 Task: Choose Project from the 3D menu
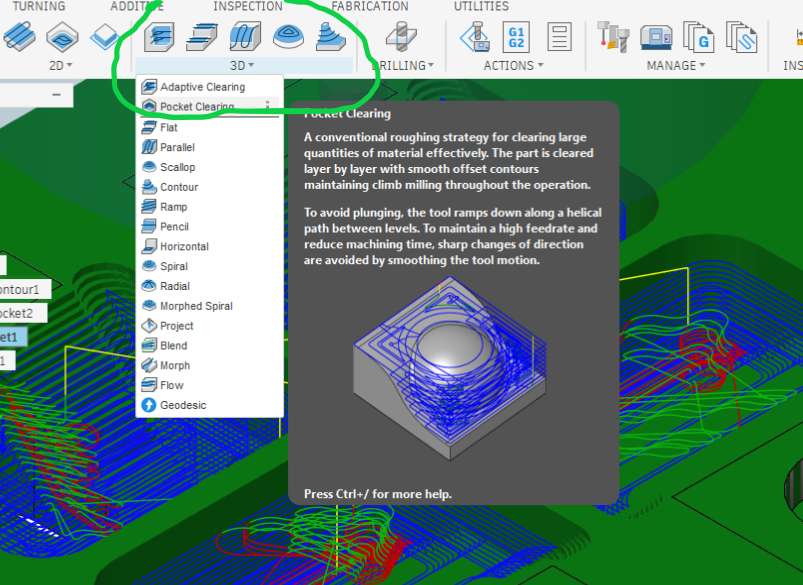(x=209, y=326)
